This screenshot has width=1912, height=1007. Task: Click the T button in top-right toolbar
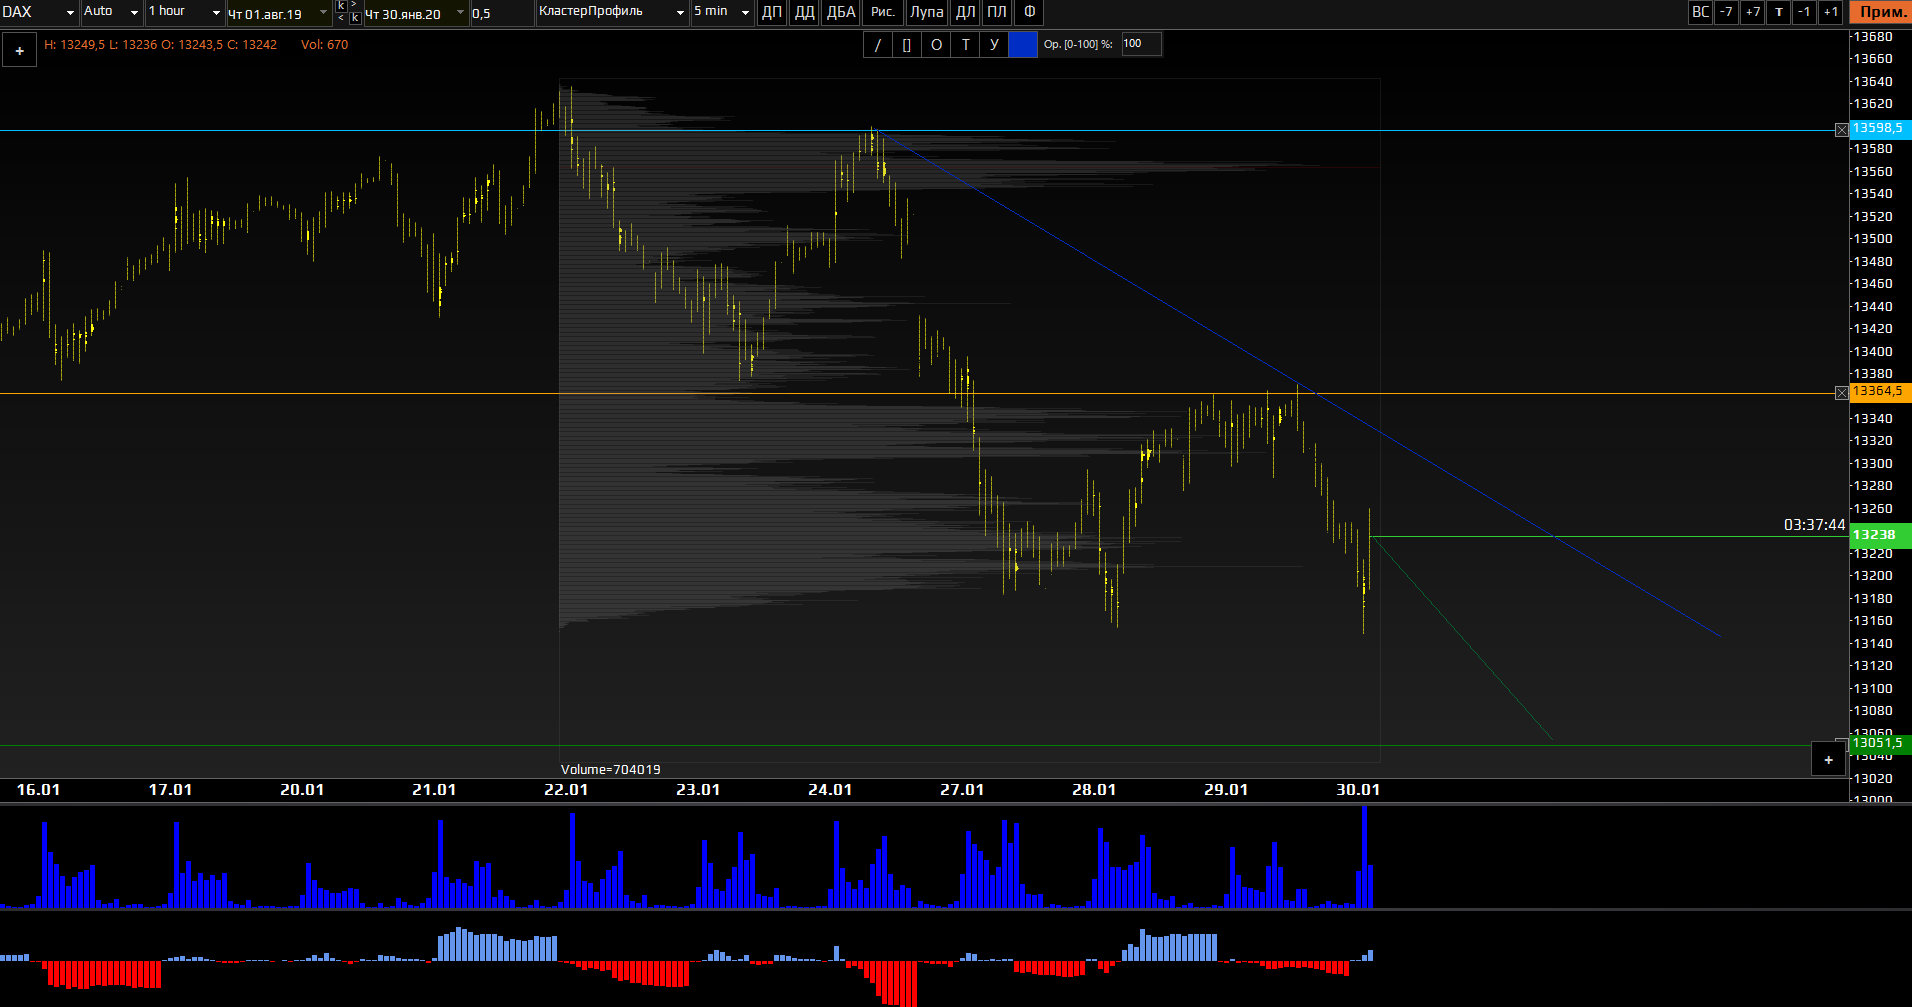1778,12
